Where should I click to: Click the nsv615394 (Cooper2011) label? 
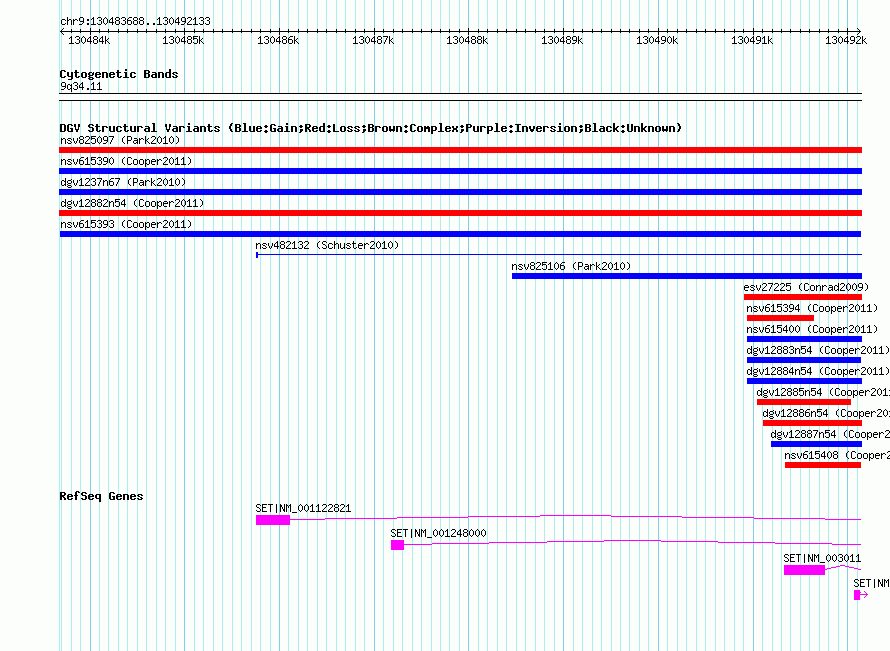pyautogui.click(x=812, y=308)
